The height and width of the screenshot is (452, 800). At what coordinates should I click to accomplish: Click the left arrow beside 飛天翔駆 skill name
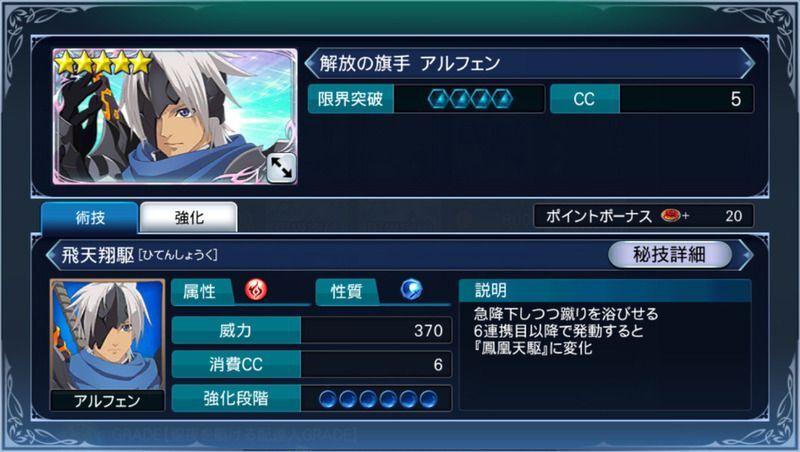(x=52, y=255)
